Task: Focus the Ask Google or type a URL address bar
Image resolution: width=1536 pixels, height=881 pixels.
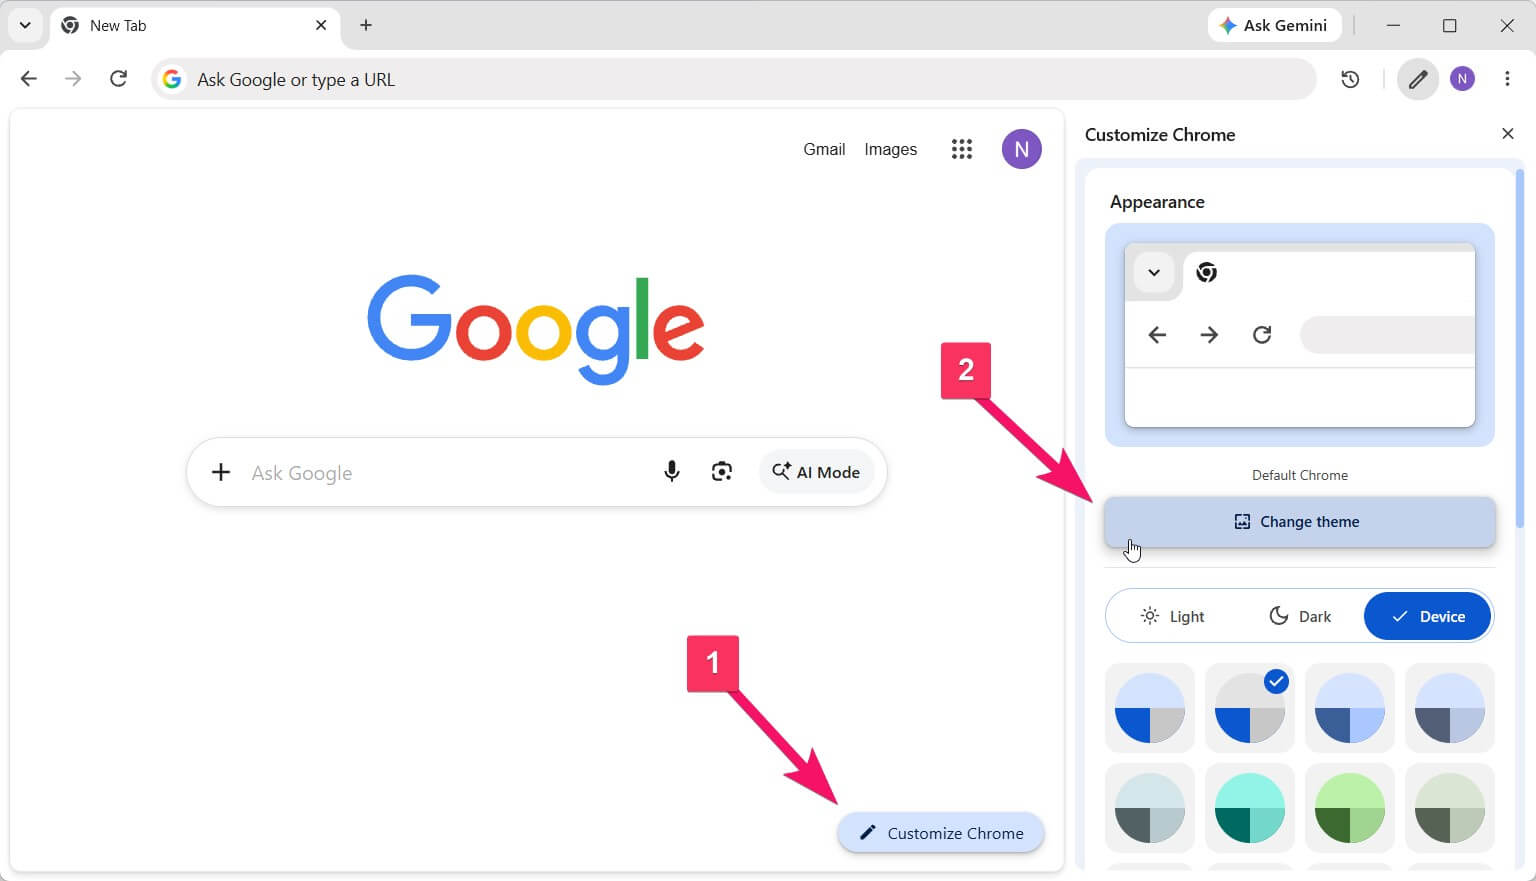Action: 734,79
